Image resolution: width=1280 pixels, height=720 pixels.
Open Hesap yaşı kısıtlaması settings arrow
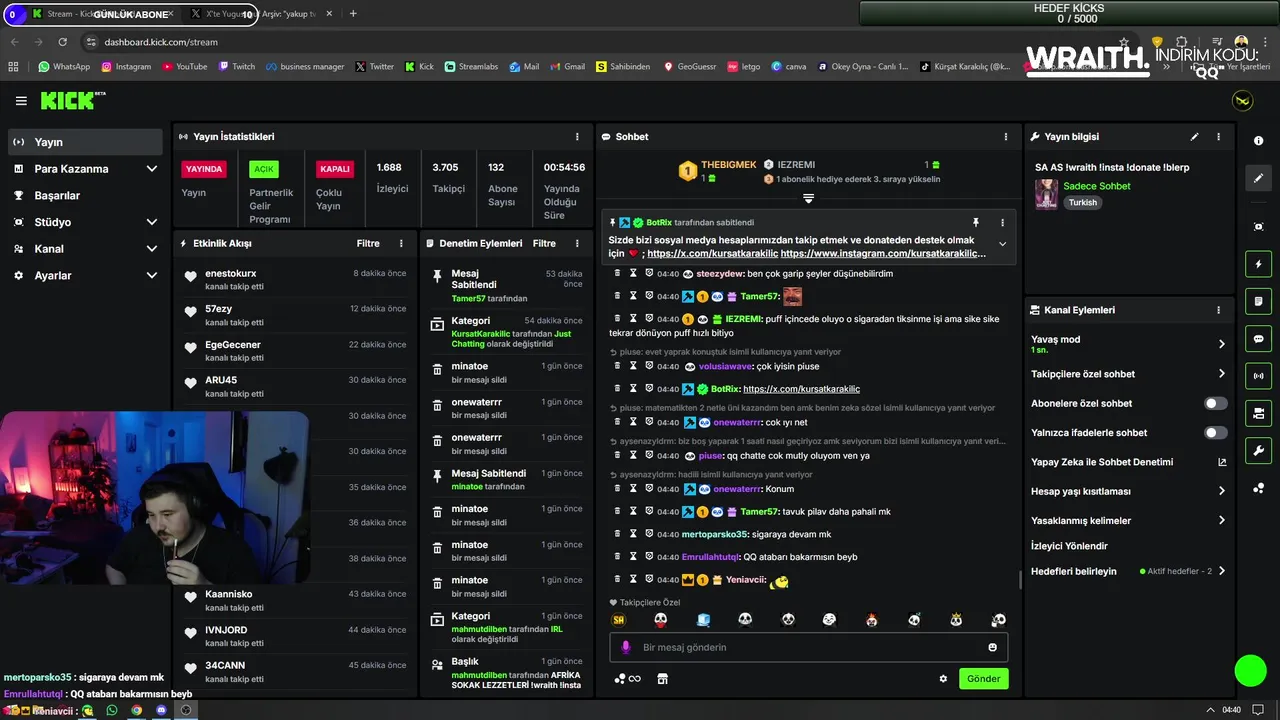click(1221, 491)
